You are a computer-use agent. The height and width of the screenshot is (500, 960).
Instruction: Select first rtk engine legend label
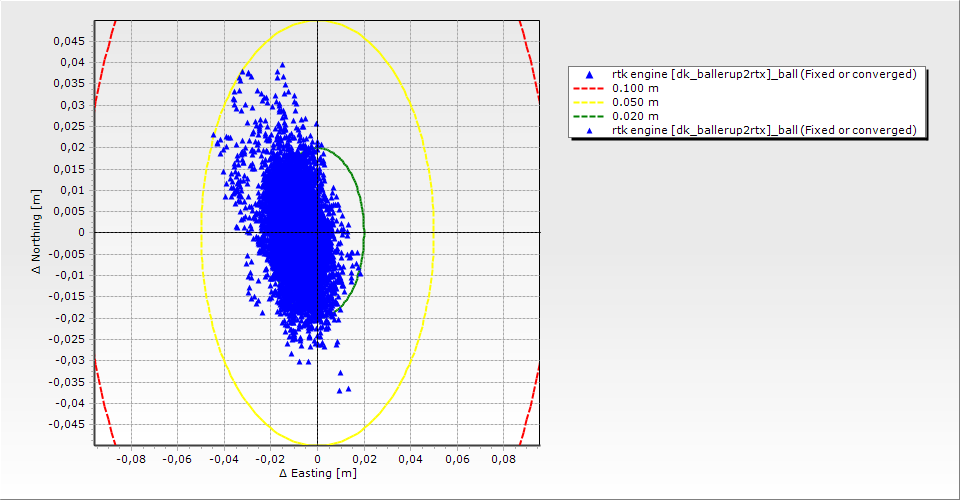764,74
